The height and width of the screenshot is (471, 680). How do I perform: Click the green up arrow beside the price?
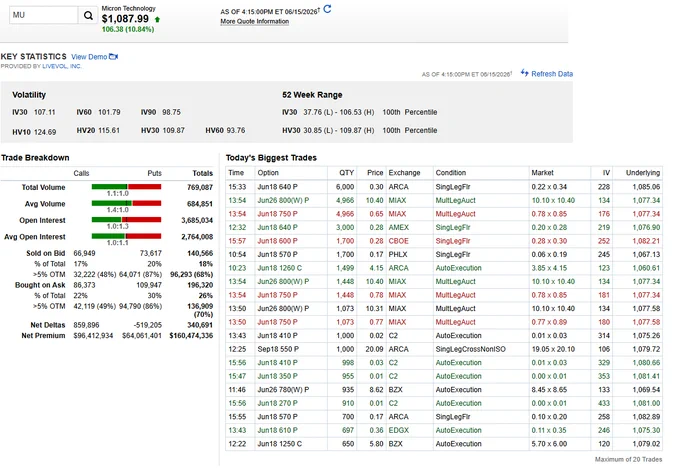coord(157,20)
